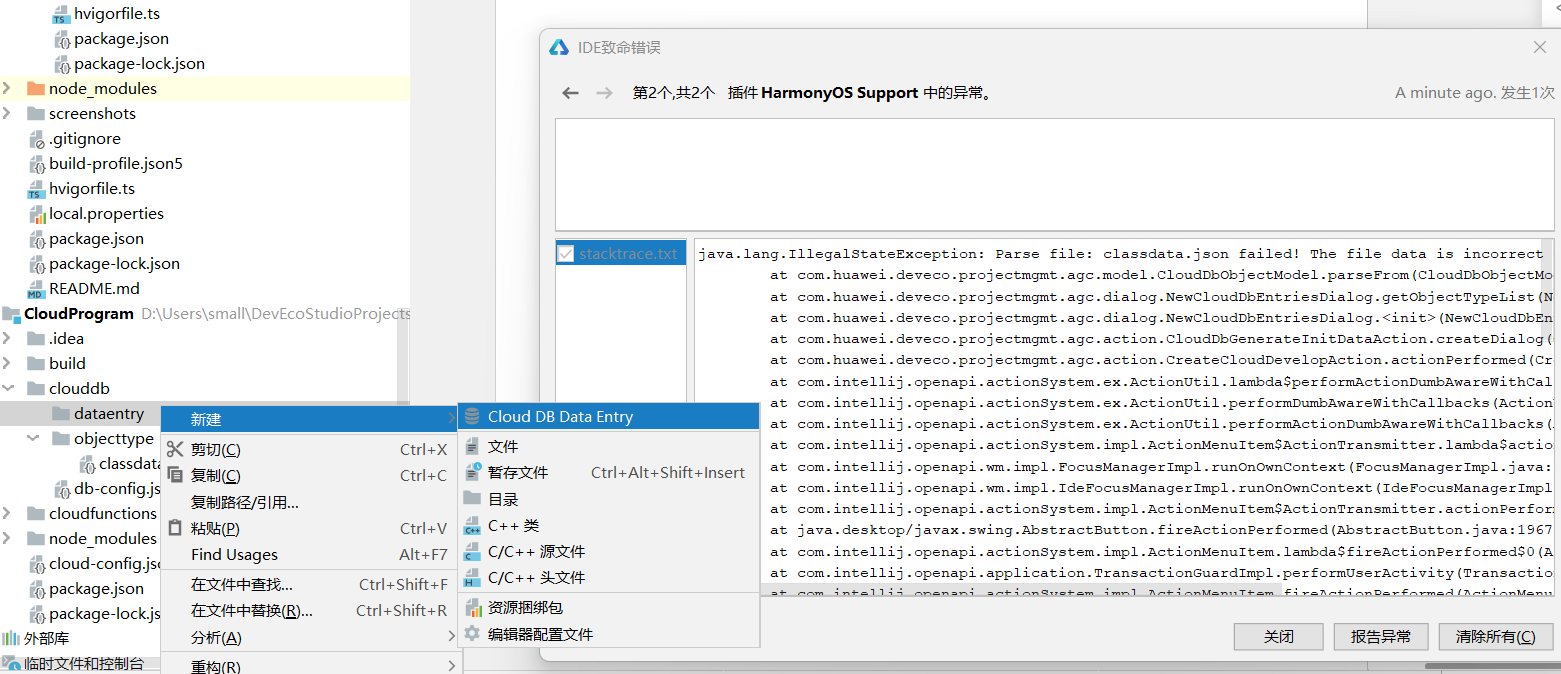The height and width of the screenshot is (674, 1561).
Task: Click the .gitignore file icon
Action: click(x=36, y=139)
